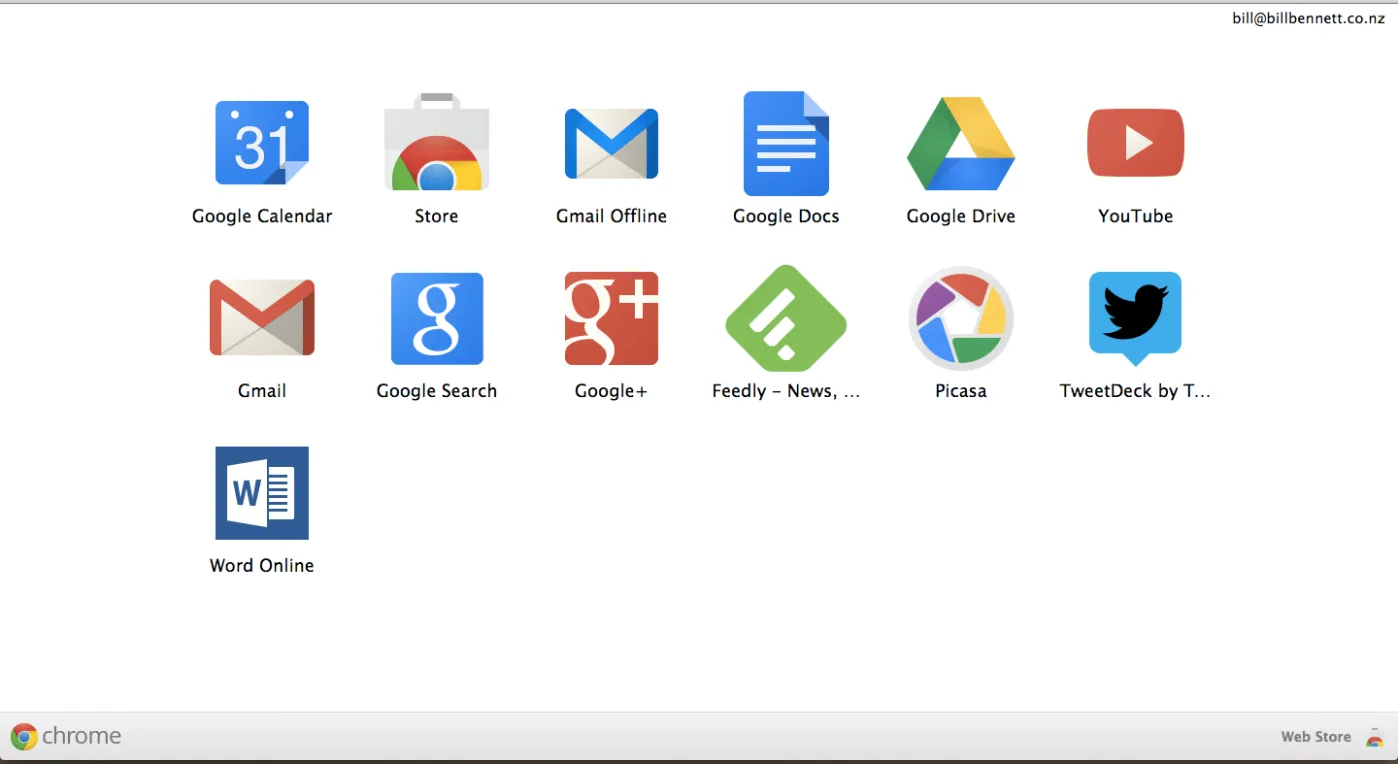Click the "chrome" wordmark text
1398x764 pixels.
(82, 737)
